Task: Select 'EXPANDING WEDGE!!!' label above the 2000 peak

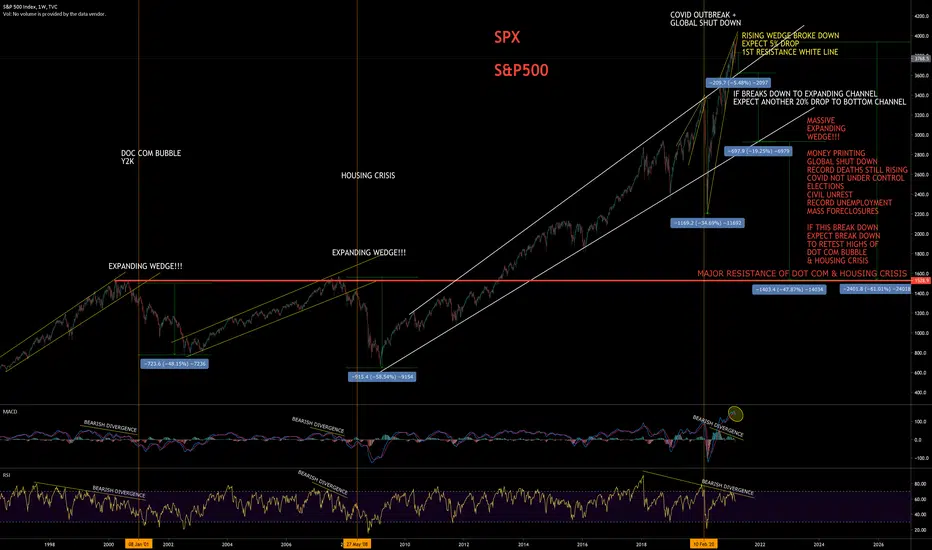Action: coord(145,266)
